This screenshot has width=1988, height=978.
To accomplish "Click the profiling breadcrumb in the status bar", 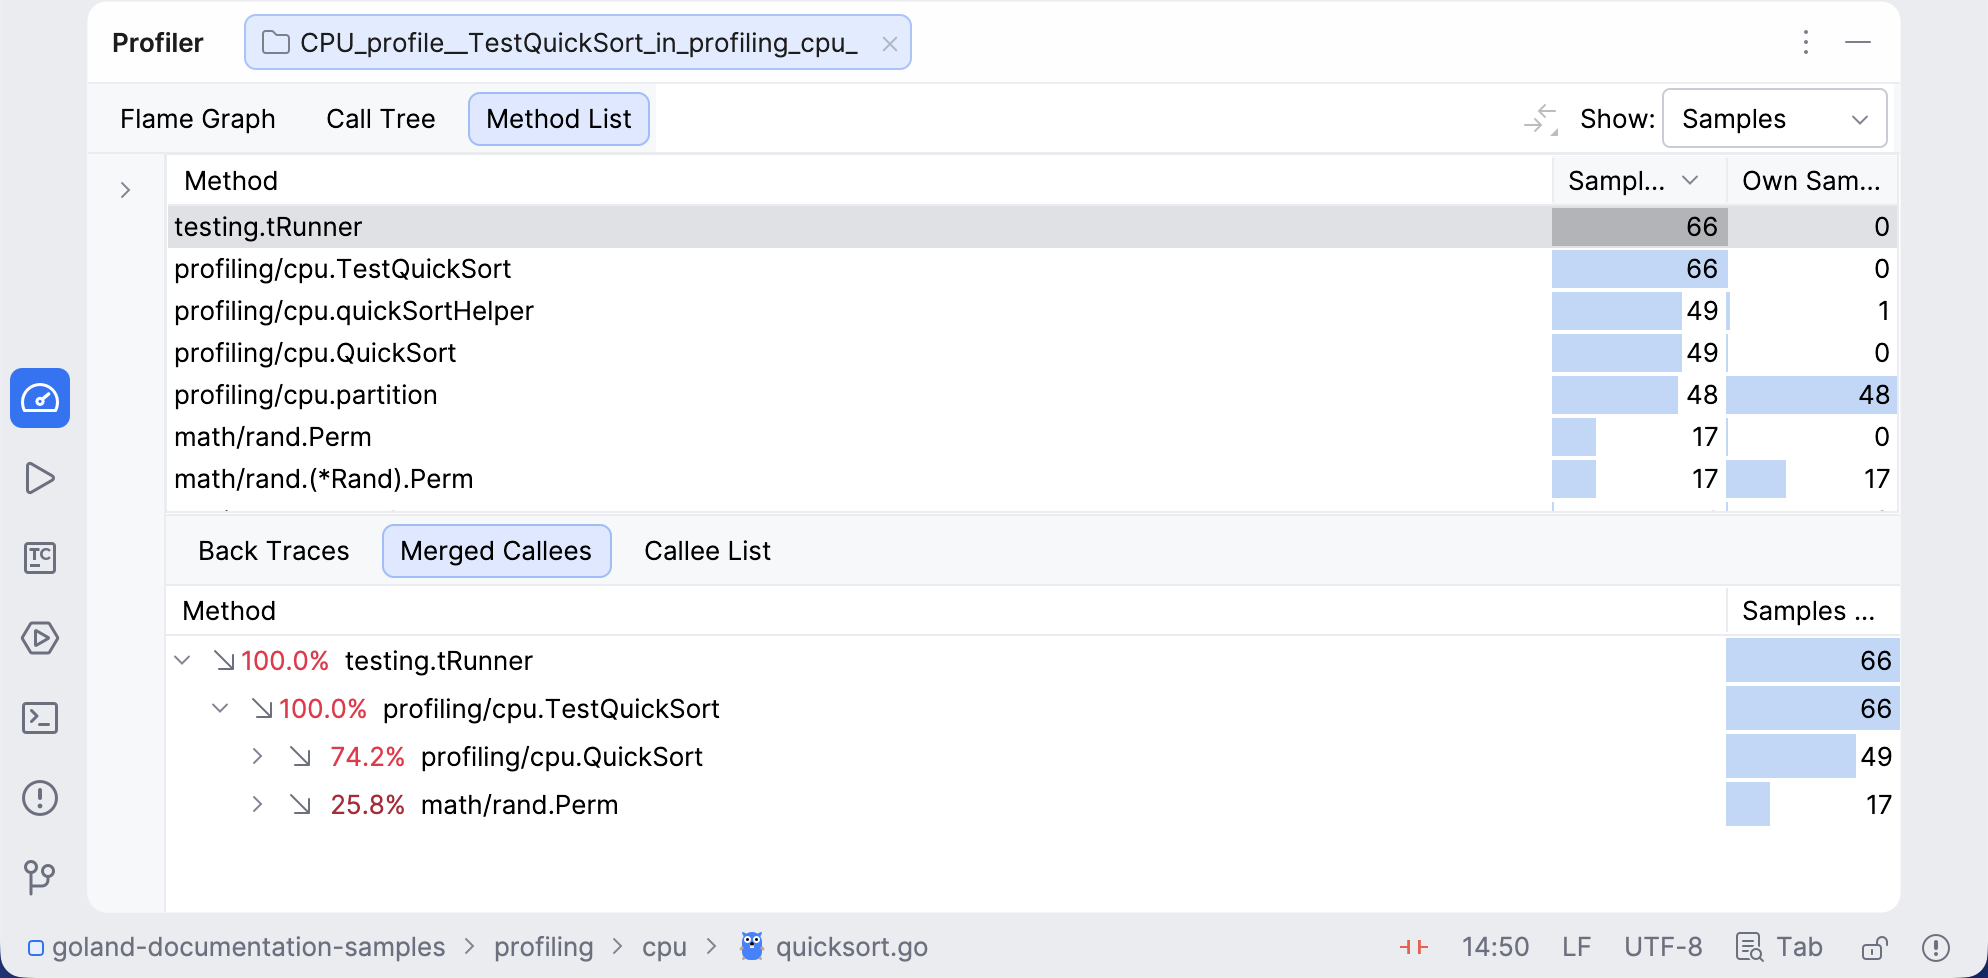I will click(x=544, y=946).
